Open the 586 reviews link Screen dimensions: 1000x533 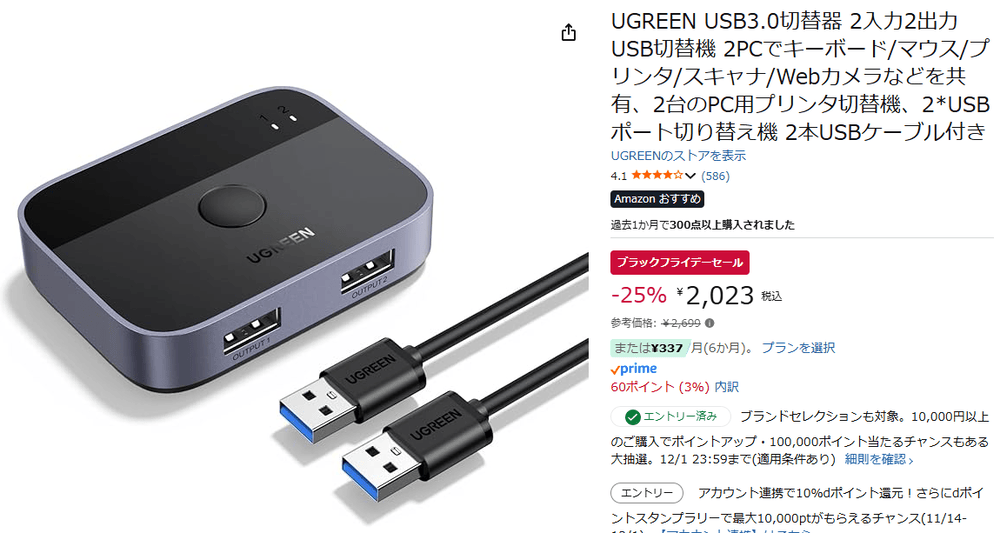(715, 176)
